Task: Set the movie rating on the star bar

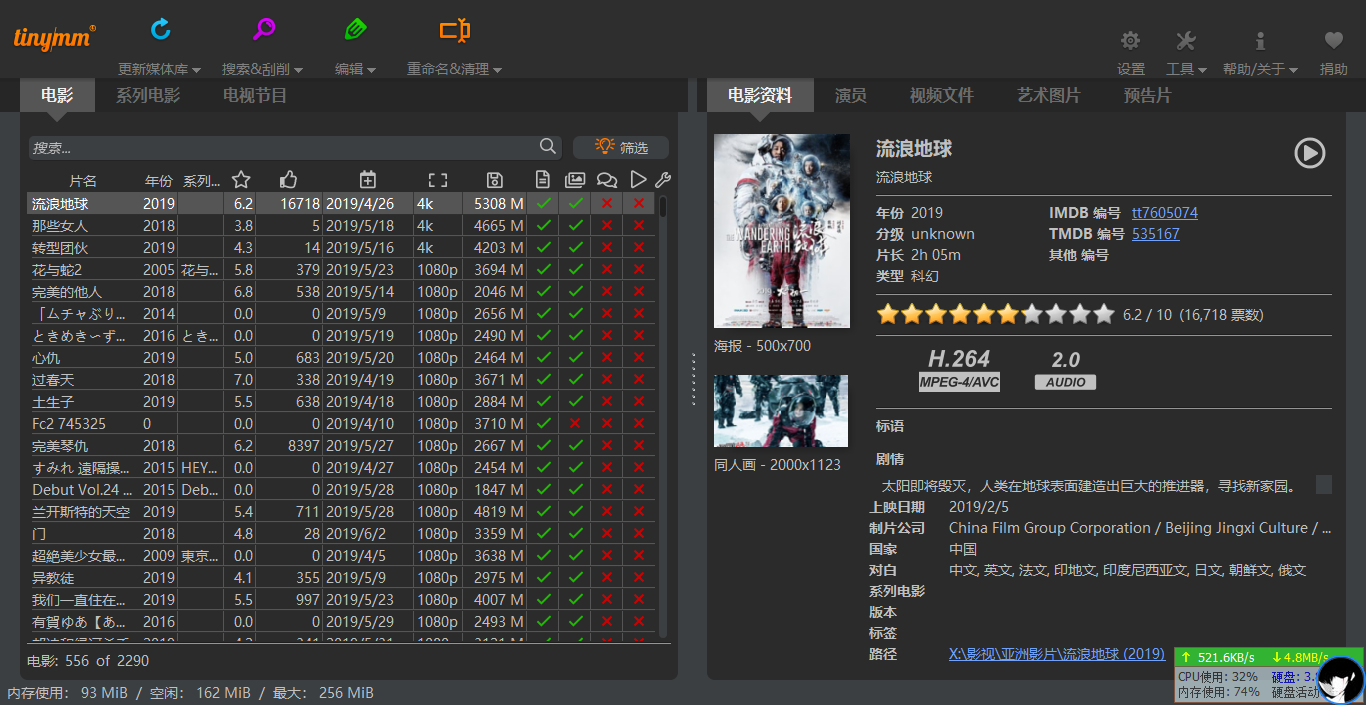Action: [995, 313]
